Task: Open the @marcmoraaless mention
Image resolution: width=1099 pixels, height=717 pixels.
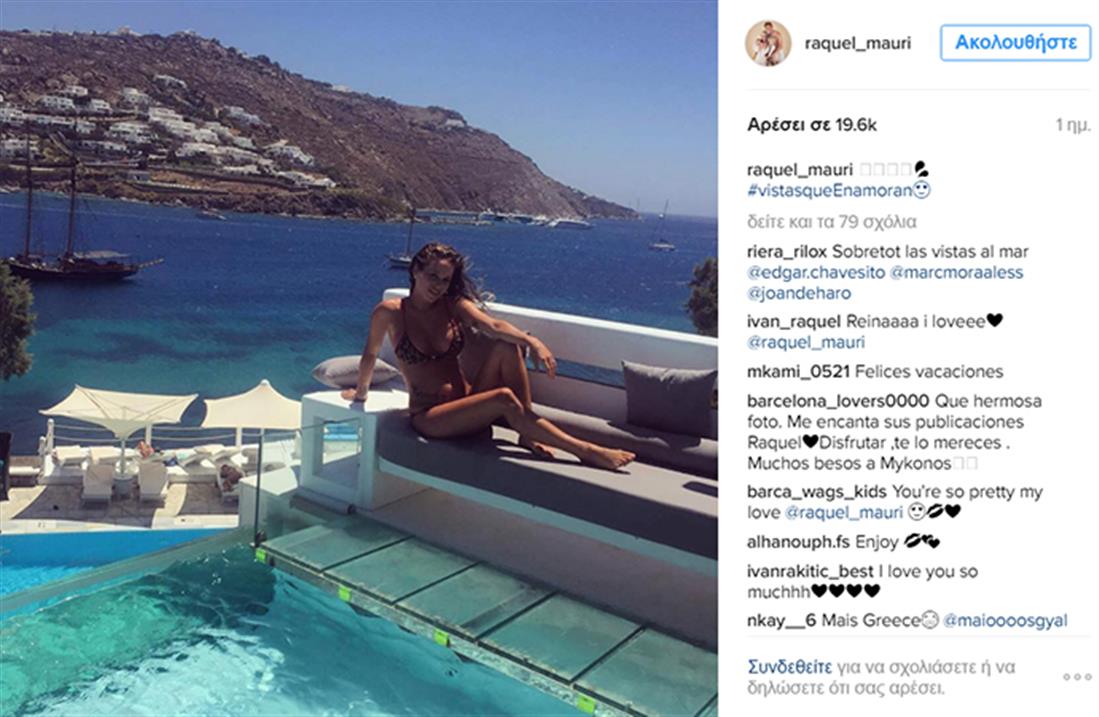Action: coord(956,273)
